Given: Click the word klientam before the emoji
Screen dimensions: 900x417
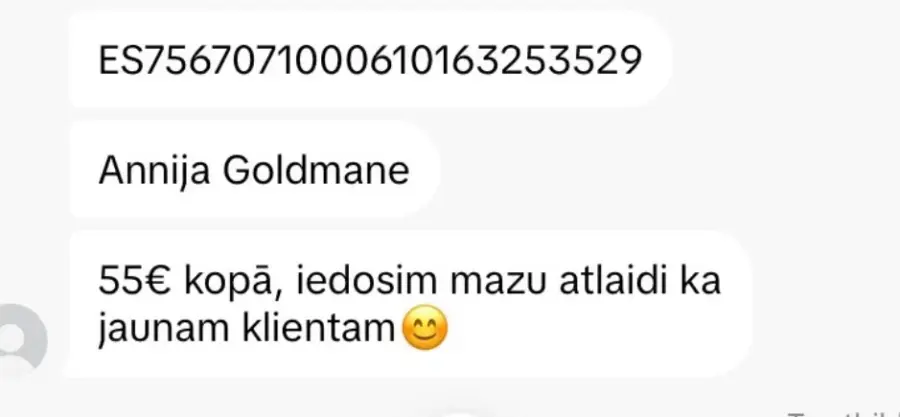Looking at the screenshot, I should [319, 329].
